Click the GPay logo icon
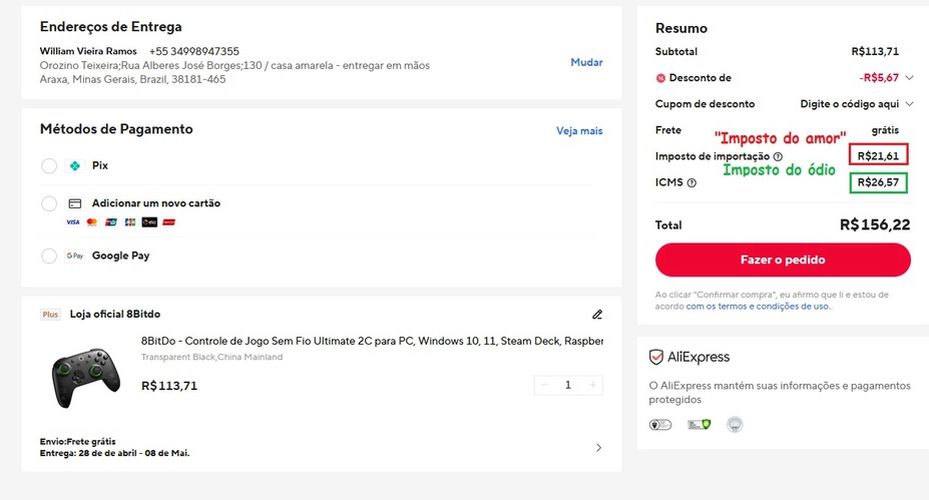The image size is (929, 500). pos(75,256)
